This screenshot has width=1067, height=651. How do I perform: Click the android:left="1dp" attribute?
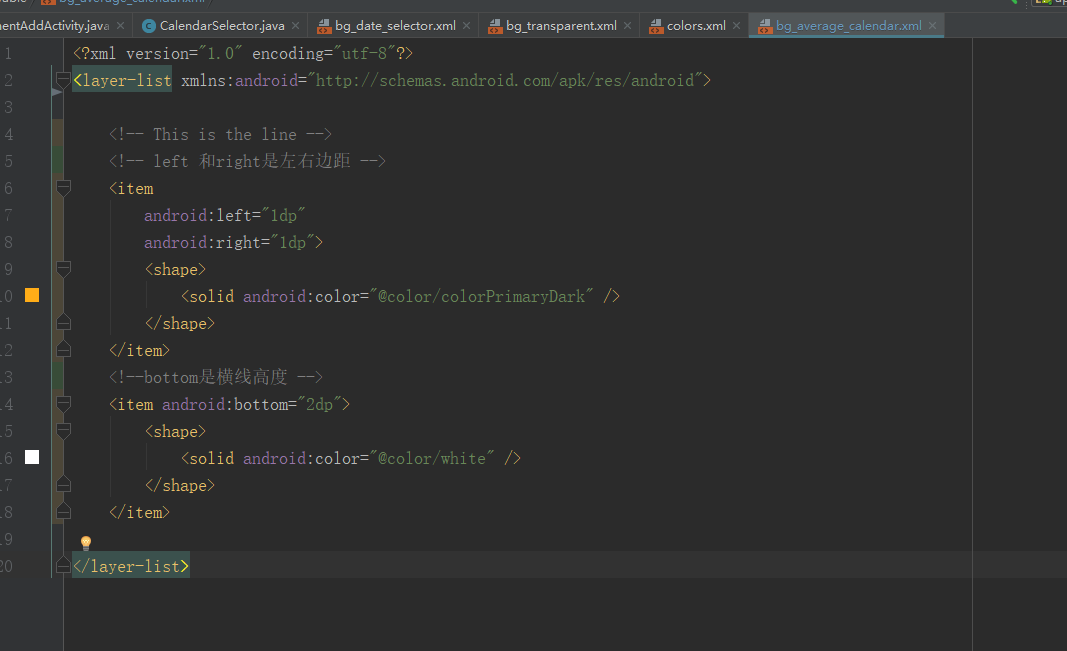(x=225, y=216)
